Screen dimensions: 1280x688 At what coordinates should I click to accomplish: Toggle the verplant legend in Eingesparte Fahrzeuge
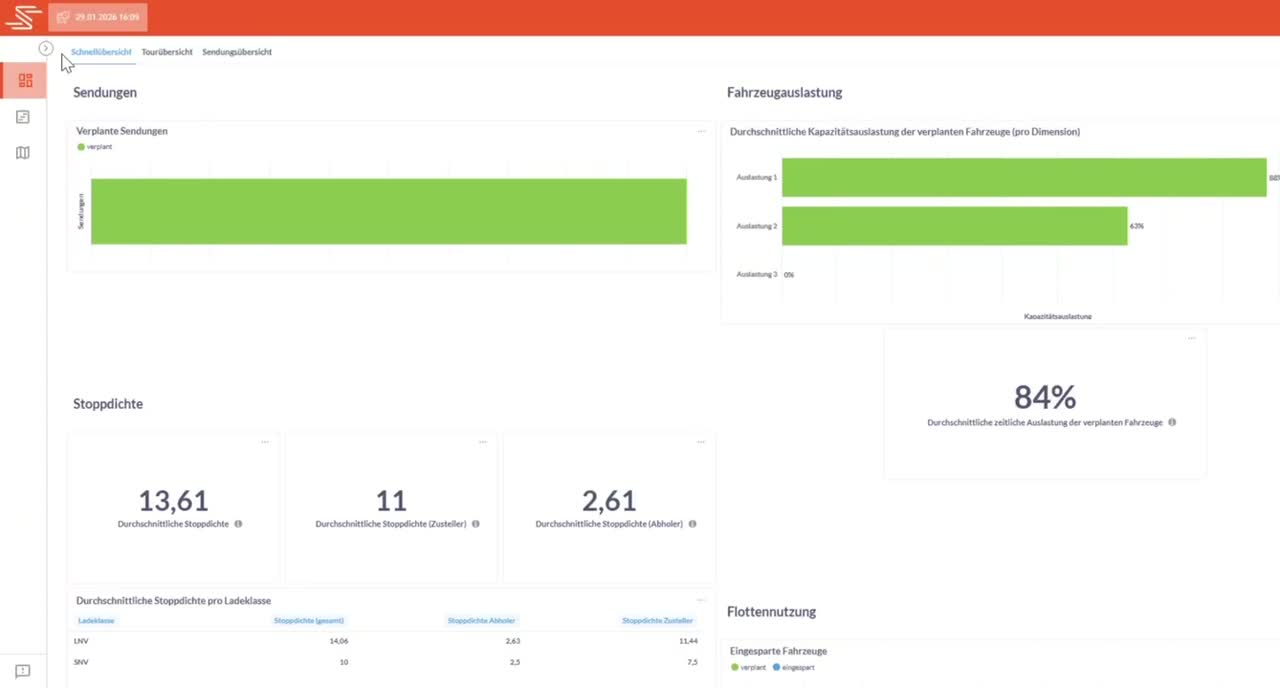749,667
